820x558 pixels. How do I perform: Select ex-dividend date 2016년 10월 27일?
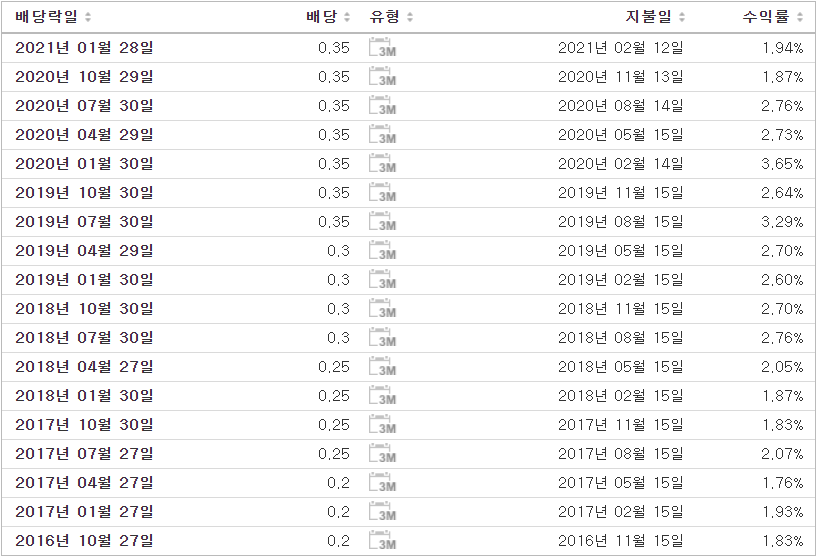(84, 541)
